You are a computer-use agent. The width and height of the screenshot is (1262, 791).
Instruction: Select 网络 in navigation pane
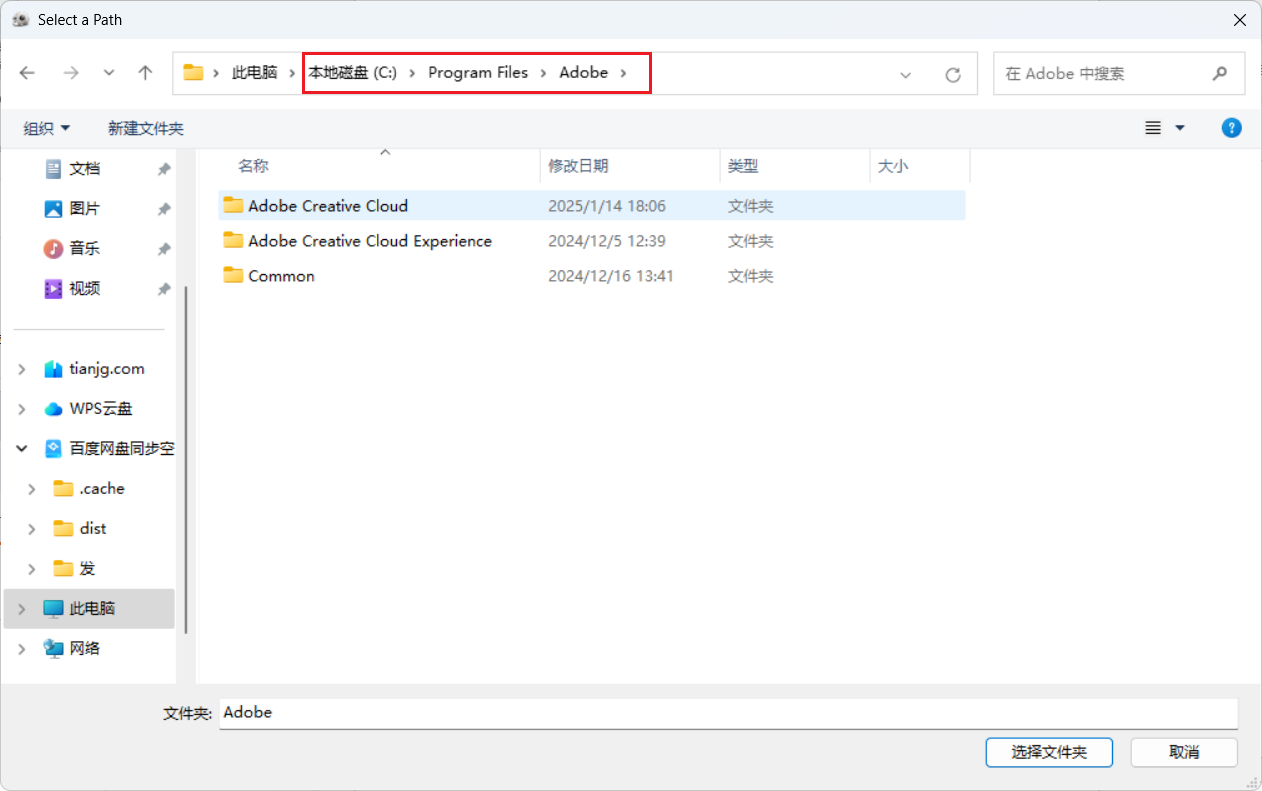pyautogui.click(x=85, y=649)
